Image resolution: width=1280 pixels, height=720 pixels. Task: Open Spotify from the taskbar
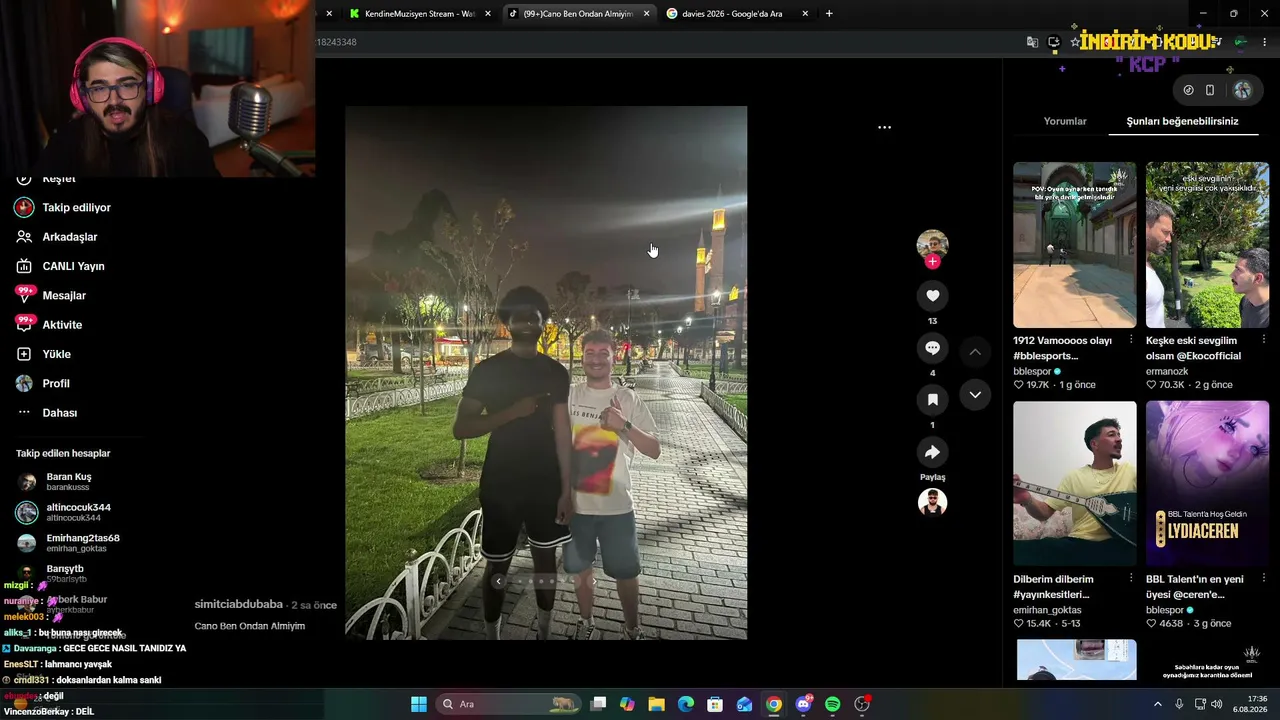pos(833,704)
